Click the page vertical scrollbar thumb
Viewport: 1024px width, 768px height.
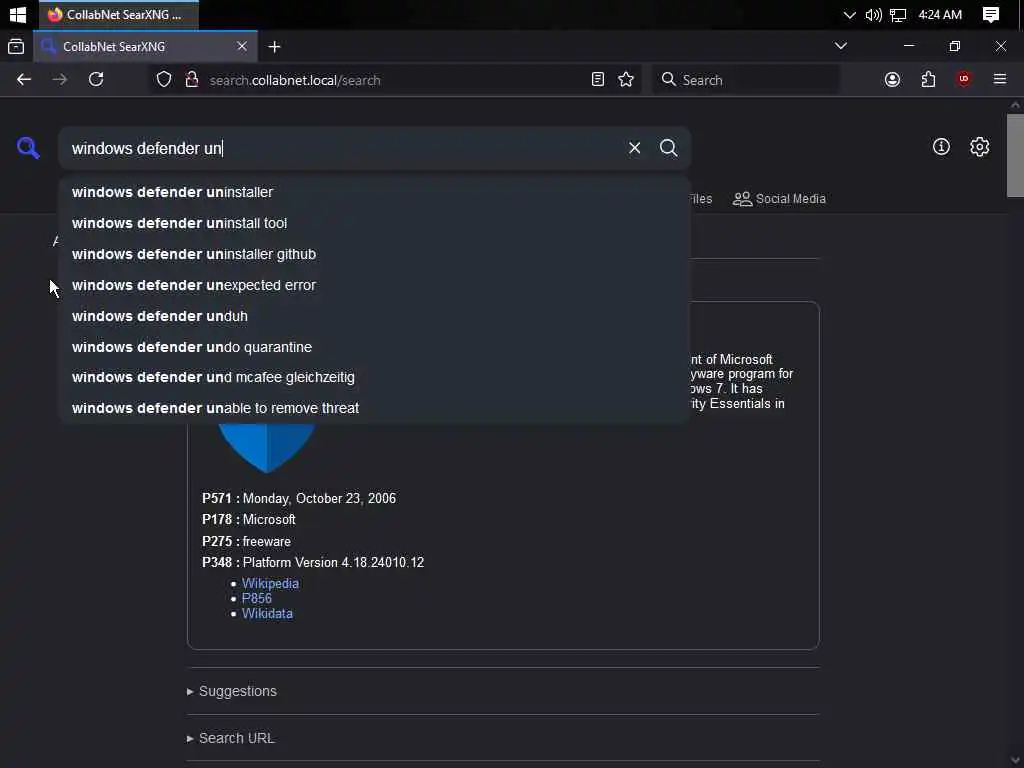click(x=1015, y=155)
